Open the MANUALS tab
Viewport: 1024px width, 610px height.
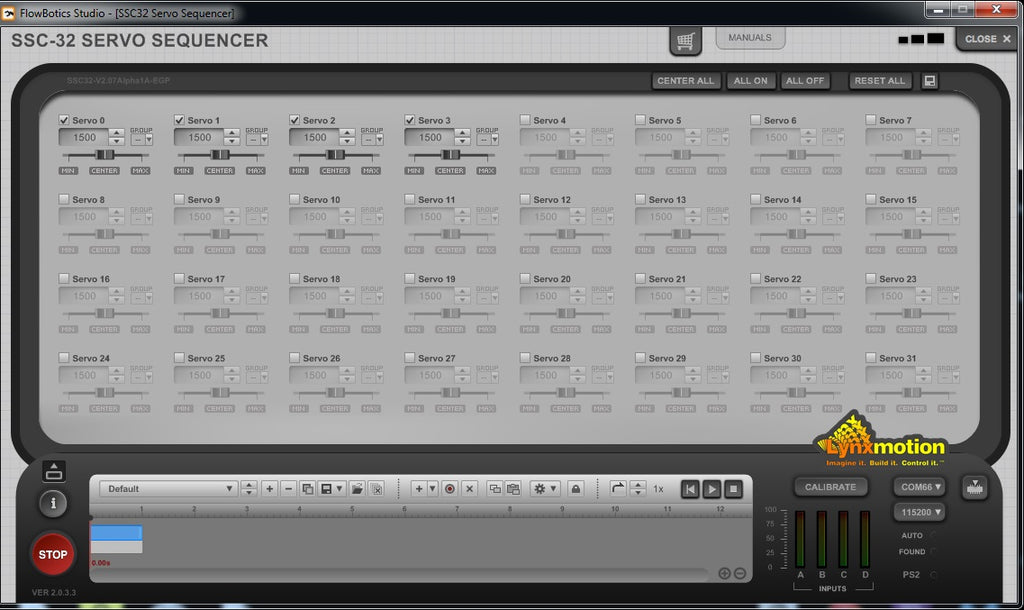749,38
